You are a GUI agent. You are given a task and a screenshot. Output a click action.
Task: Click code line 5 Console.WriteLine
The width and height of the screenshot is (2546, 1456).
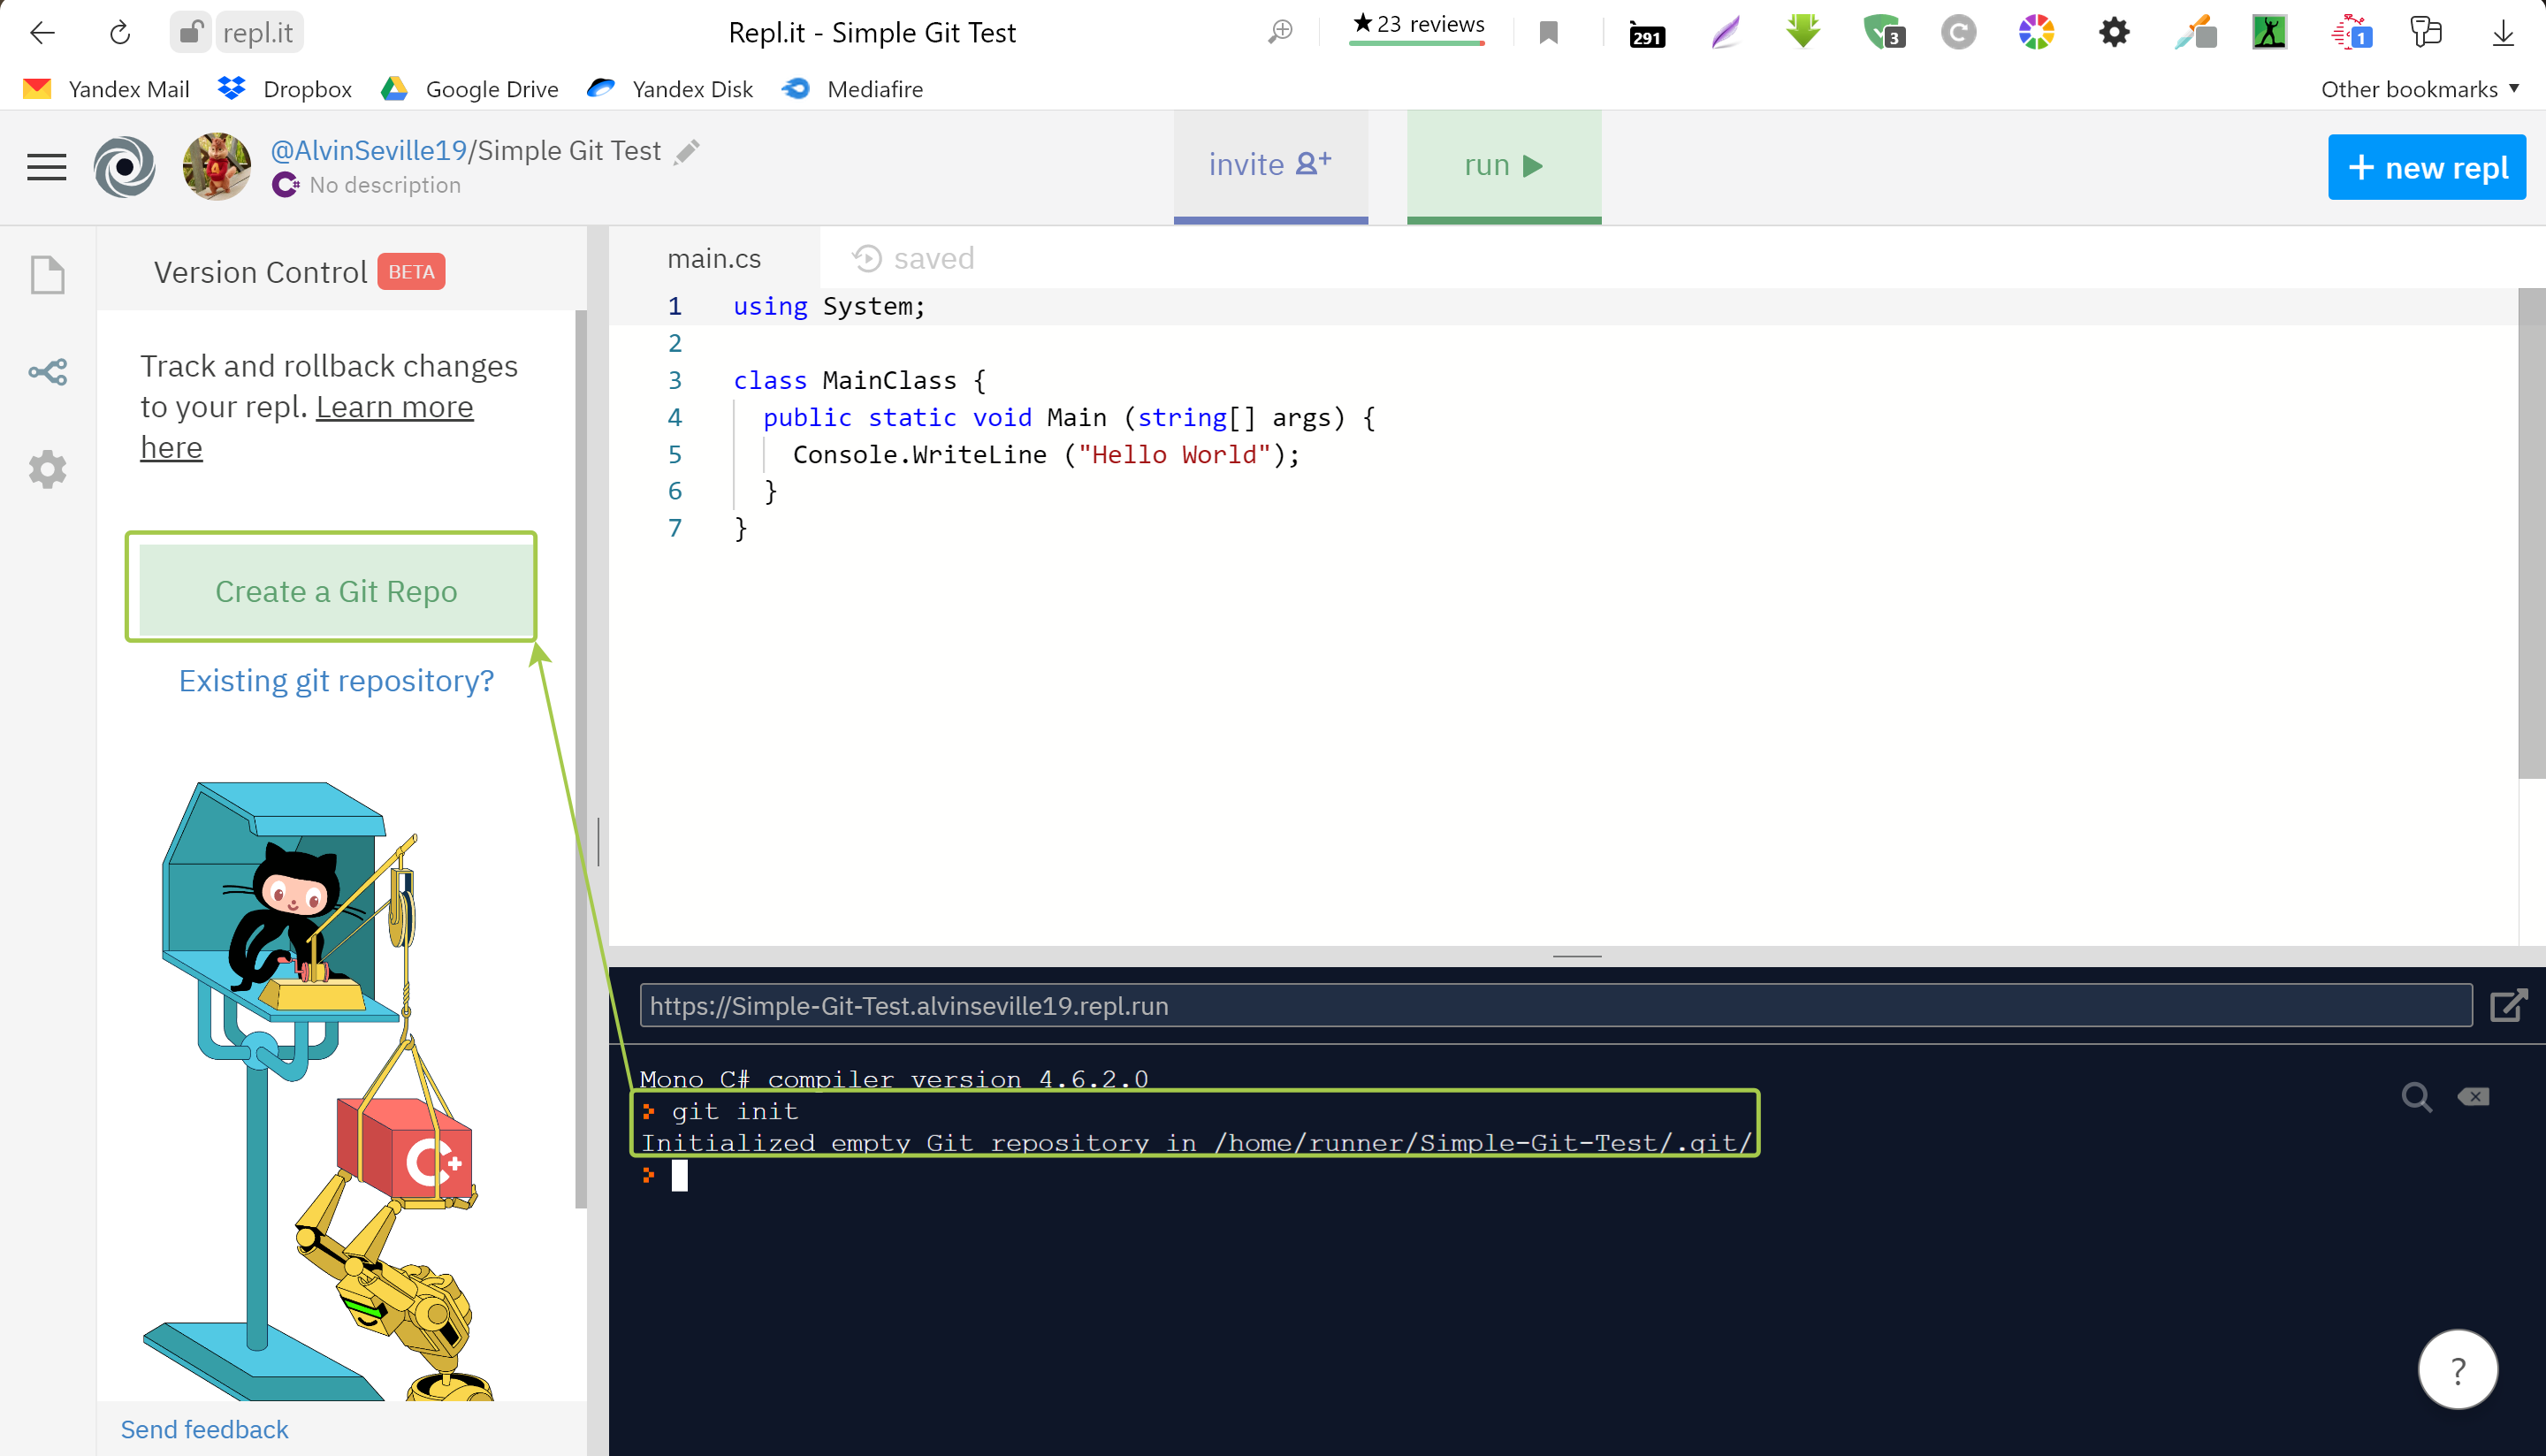[x=1046, y=454]
